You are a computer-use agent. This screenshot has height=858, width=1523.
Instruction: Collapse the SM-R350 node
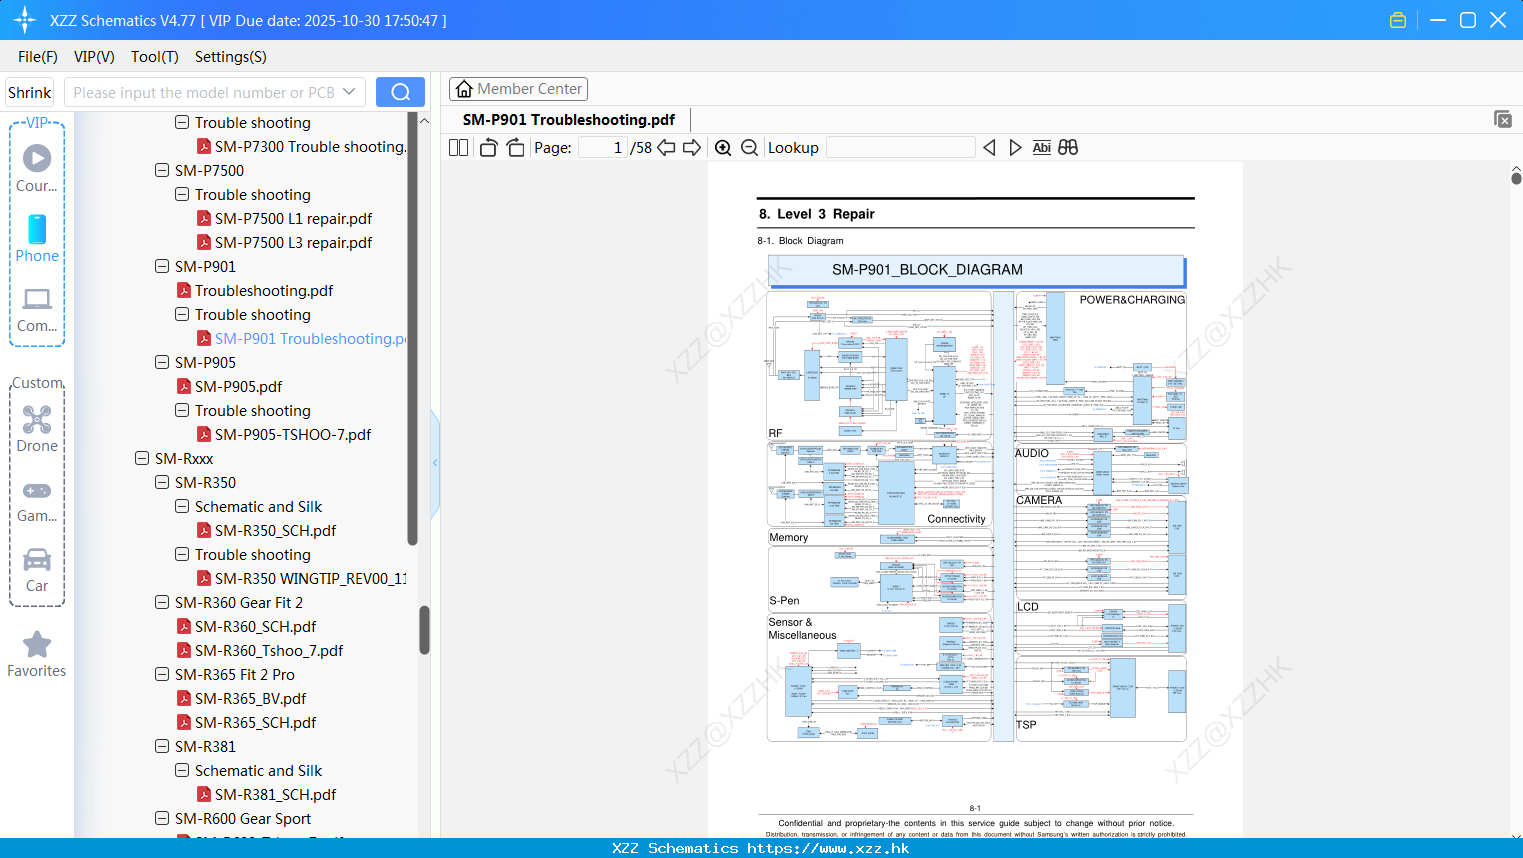(x=162, y=482)
